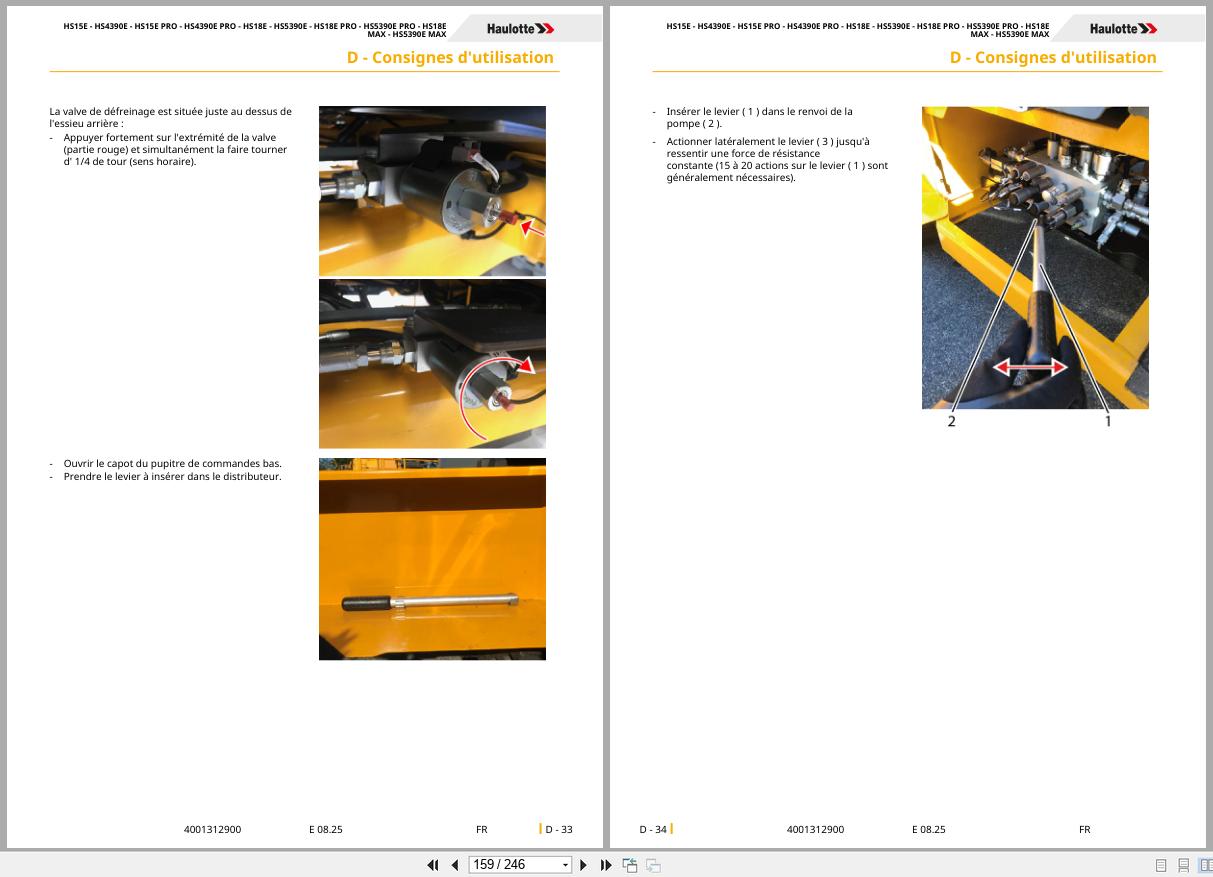Screen dimensions: 1213x877
Task: Click callout number 1 under pump photo
Action: click(1108, 421)
